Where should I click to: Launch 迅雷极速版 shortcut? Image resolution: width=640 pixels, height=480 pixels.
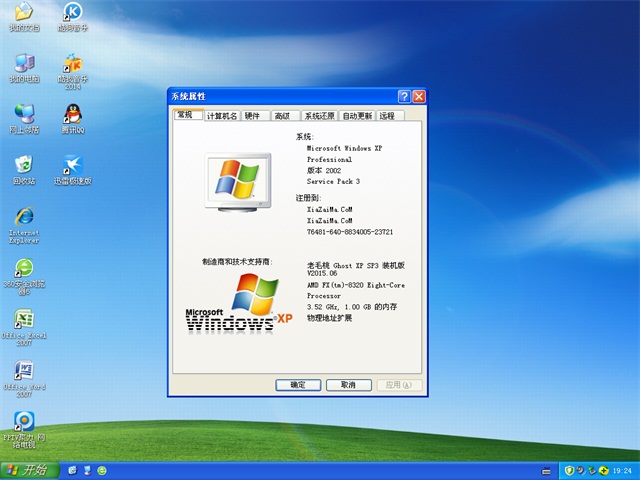(72, 164)
